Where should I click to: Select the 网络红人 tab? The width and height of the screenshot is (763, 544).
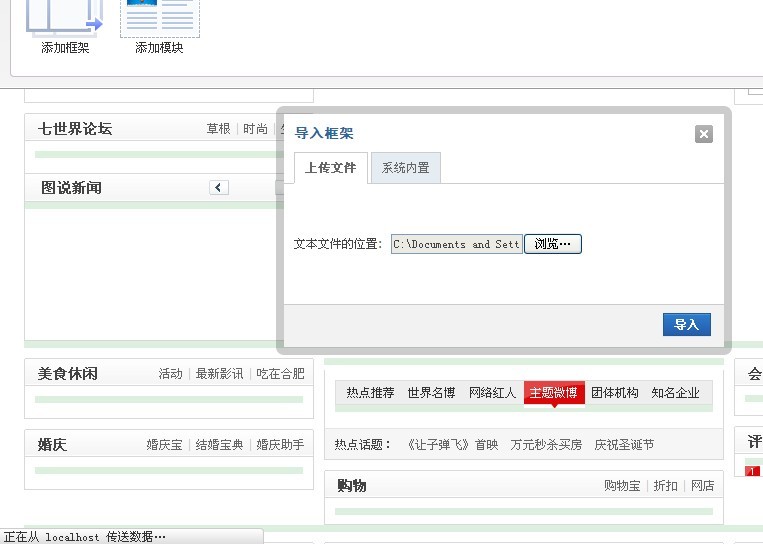coord(492,393)
